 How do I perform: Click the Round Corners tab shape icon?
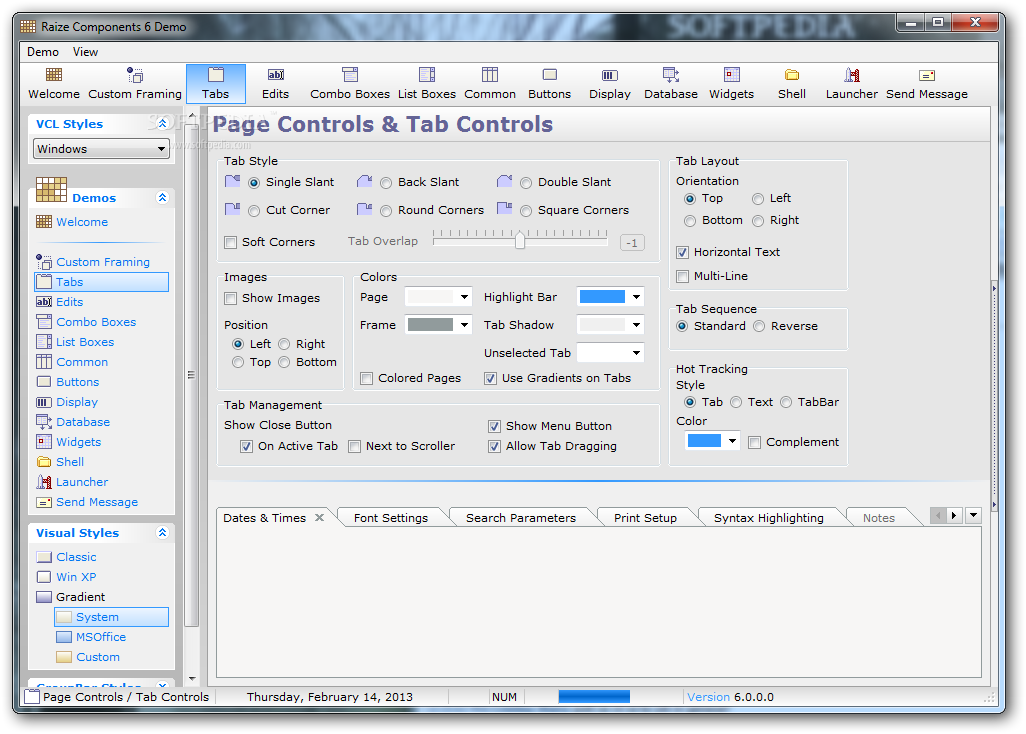(x=364, y=209)
